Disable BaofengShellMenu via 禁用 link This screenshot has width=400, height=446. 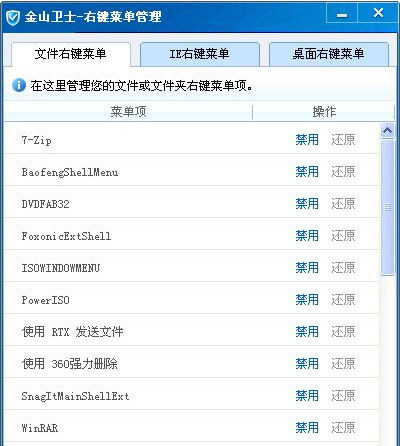pos(307,171)
